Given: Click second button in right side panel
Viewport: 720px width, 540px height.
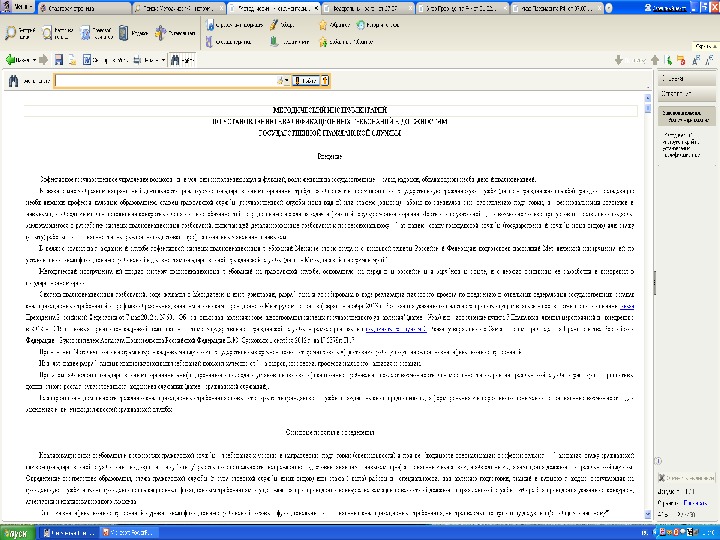Looking at the screenshot, I should click(x=686, y=94).
